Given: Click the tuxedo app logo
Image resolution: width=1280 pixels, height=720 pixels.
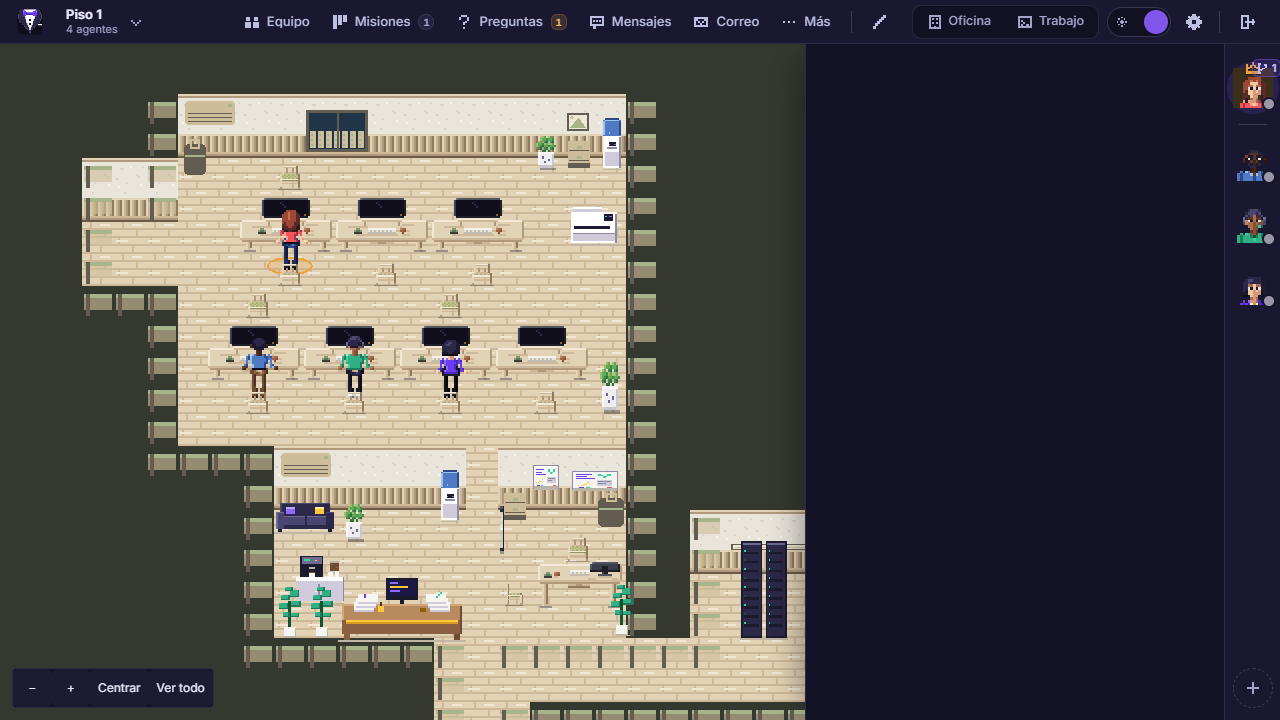Looking at the screenshot, I should [x=30, y=21].
